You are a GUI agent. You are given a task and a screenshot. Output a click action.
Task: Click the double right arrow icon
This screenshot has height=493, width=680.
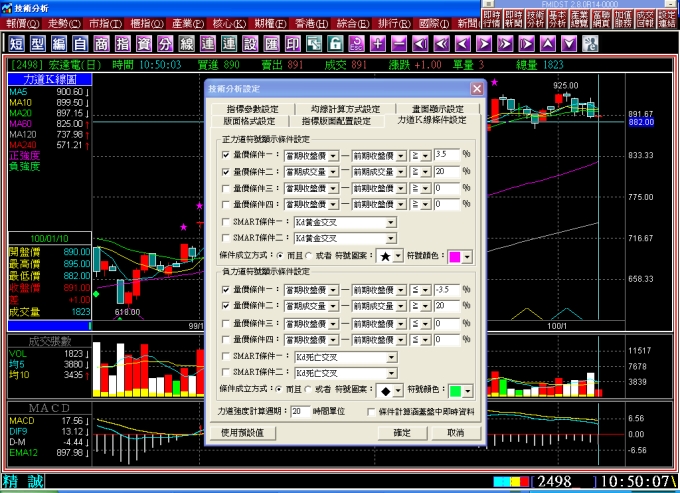click(x=505, y=43)
